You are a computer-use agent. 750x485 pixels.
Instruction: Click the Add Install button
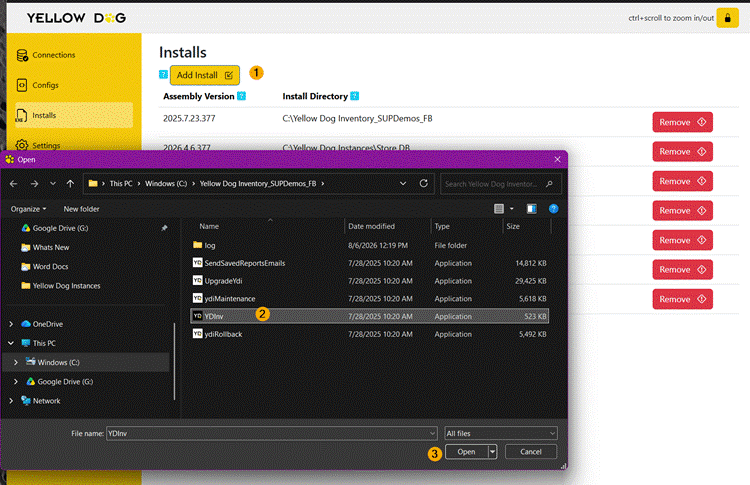pos(205,75)
